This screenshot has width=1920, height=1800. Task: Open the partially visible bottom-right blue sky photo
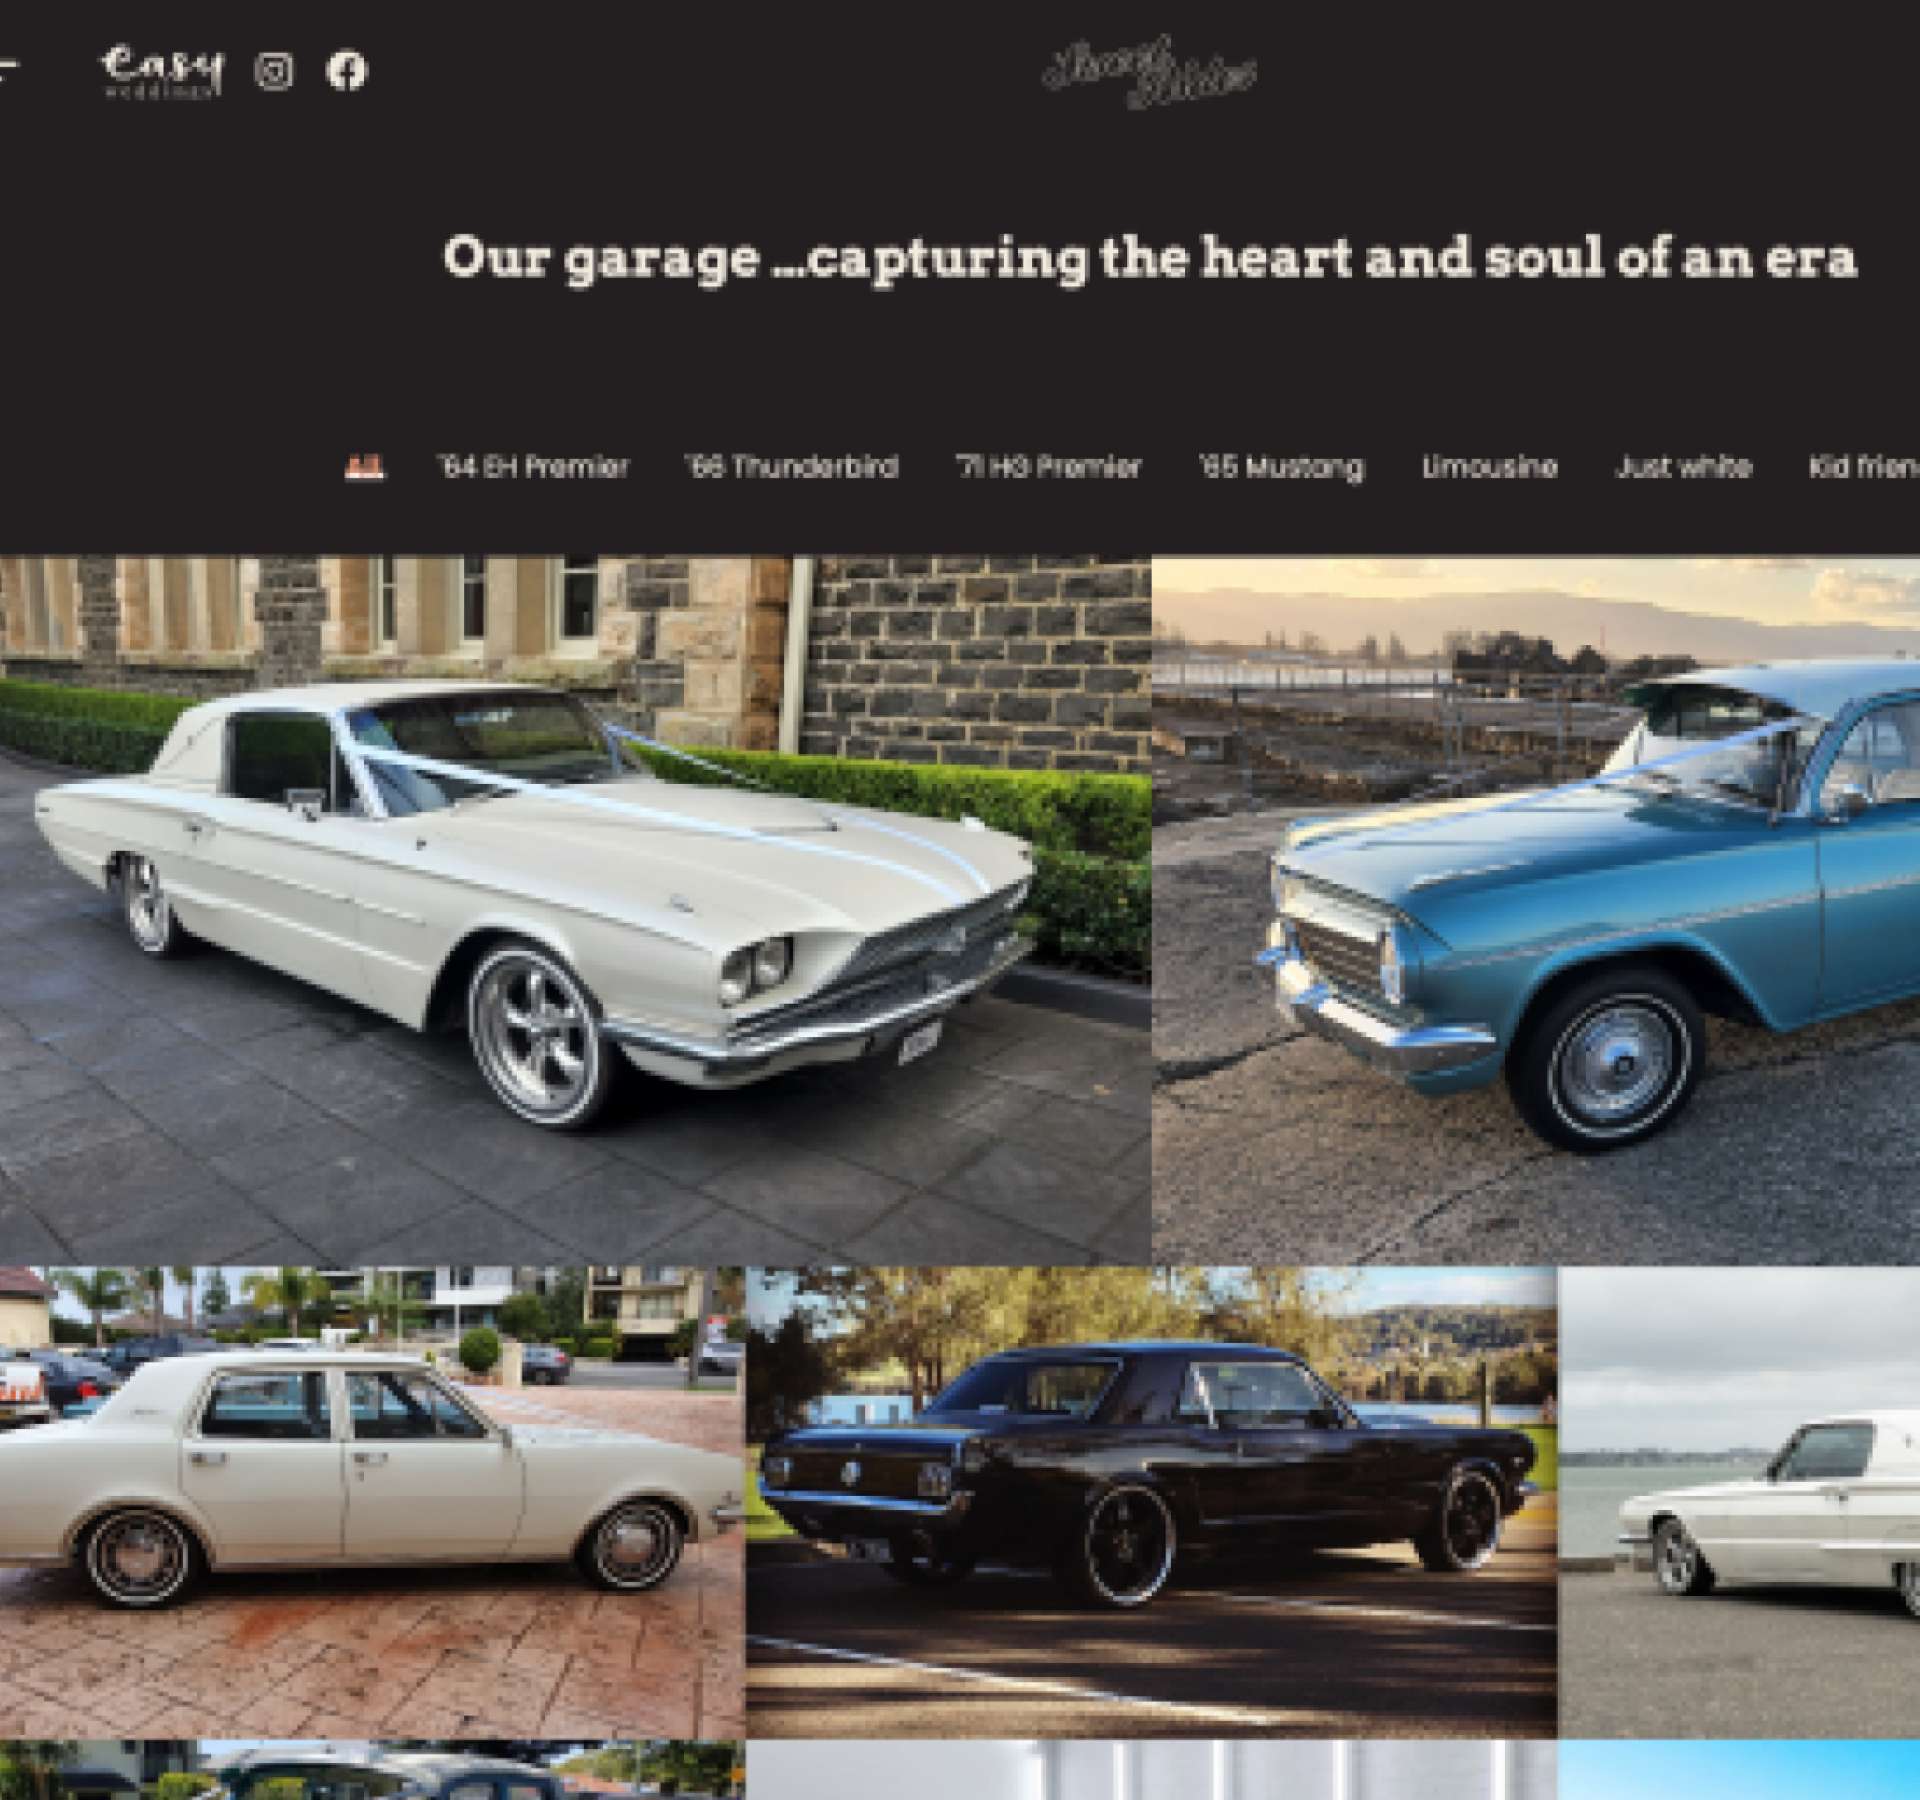(x=1739, y=1770)
